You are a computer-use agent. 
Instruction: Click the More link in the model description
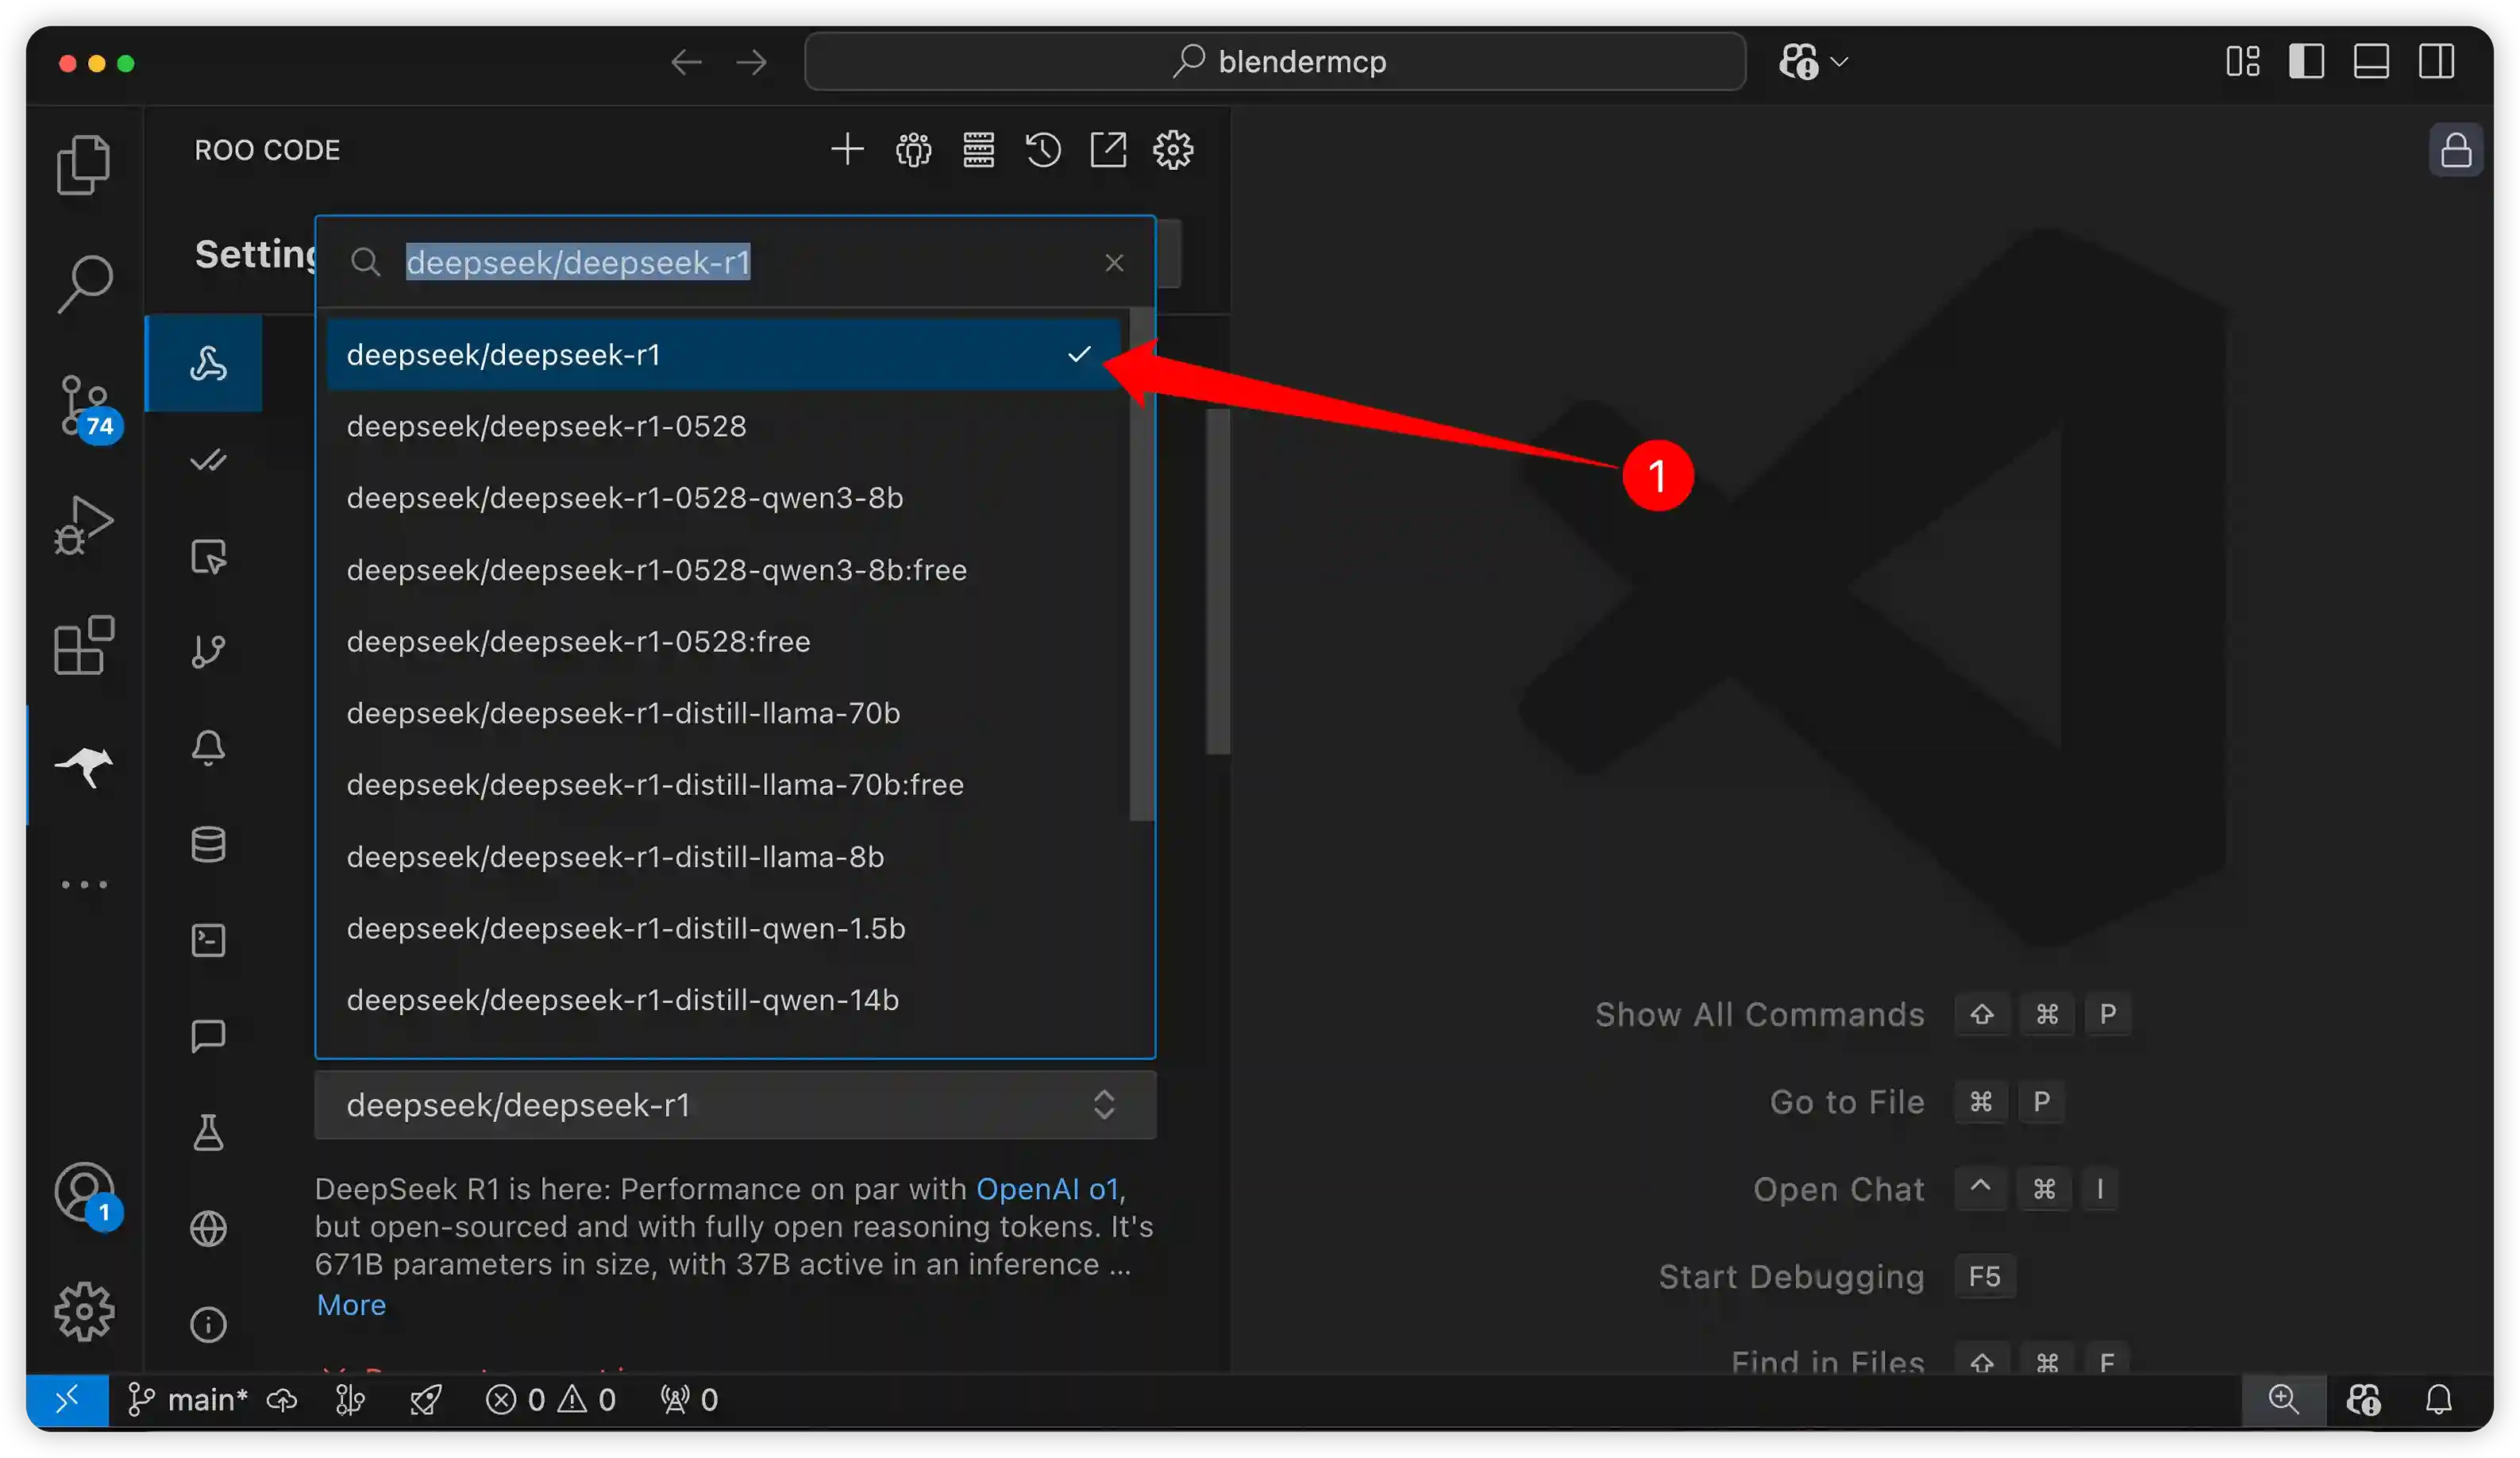350,1305
